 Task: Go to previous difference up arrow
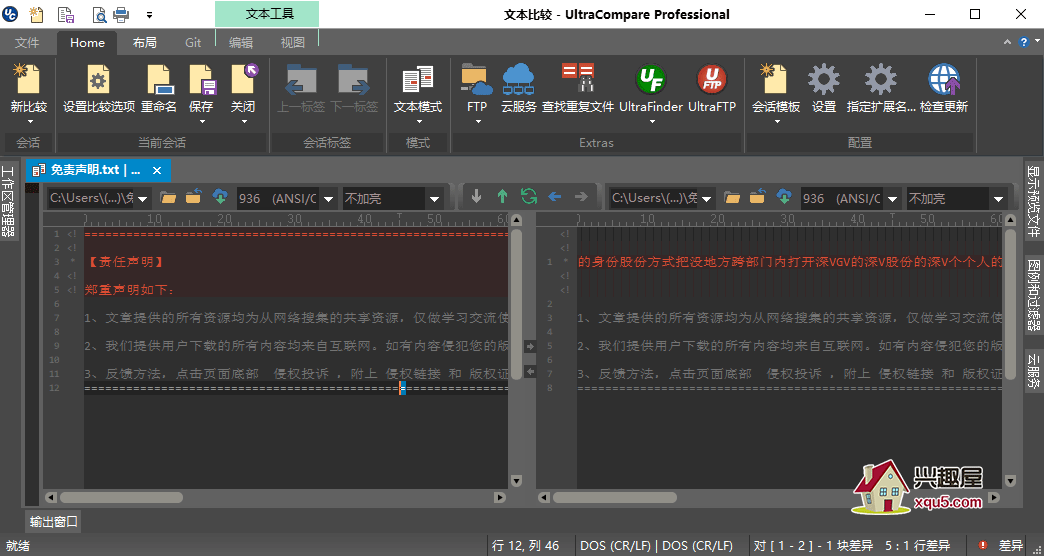(x=503, y=196)
